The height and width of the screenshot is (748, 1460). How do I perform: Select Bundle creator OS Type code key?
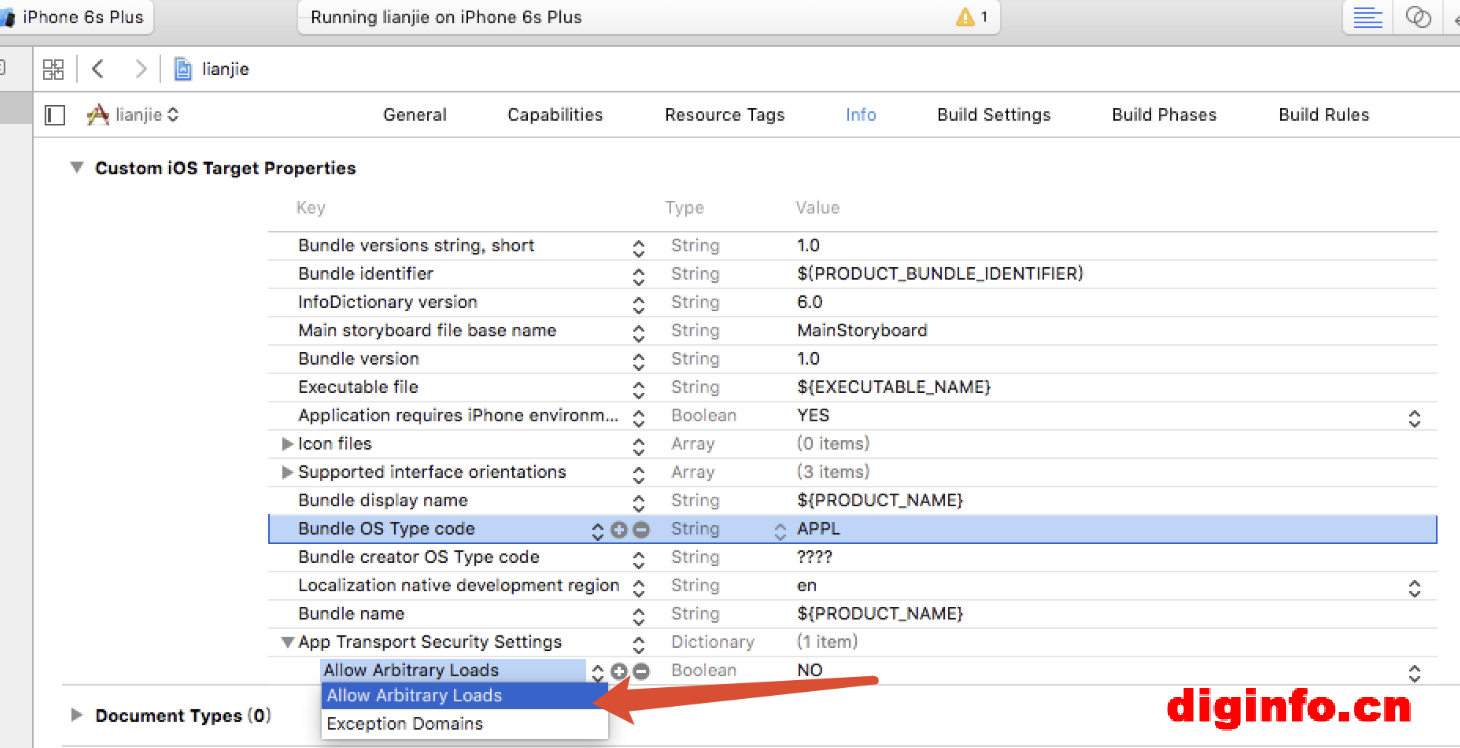(419, 557)
